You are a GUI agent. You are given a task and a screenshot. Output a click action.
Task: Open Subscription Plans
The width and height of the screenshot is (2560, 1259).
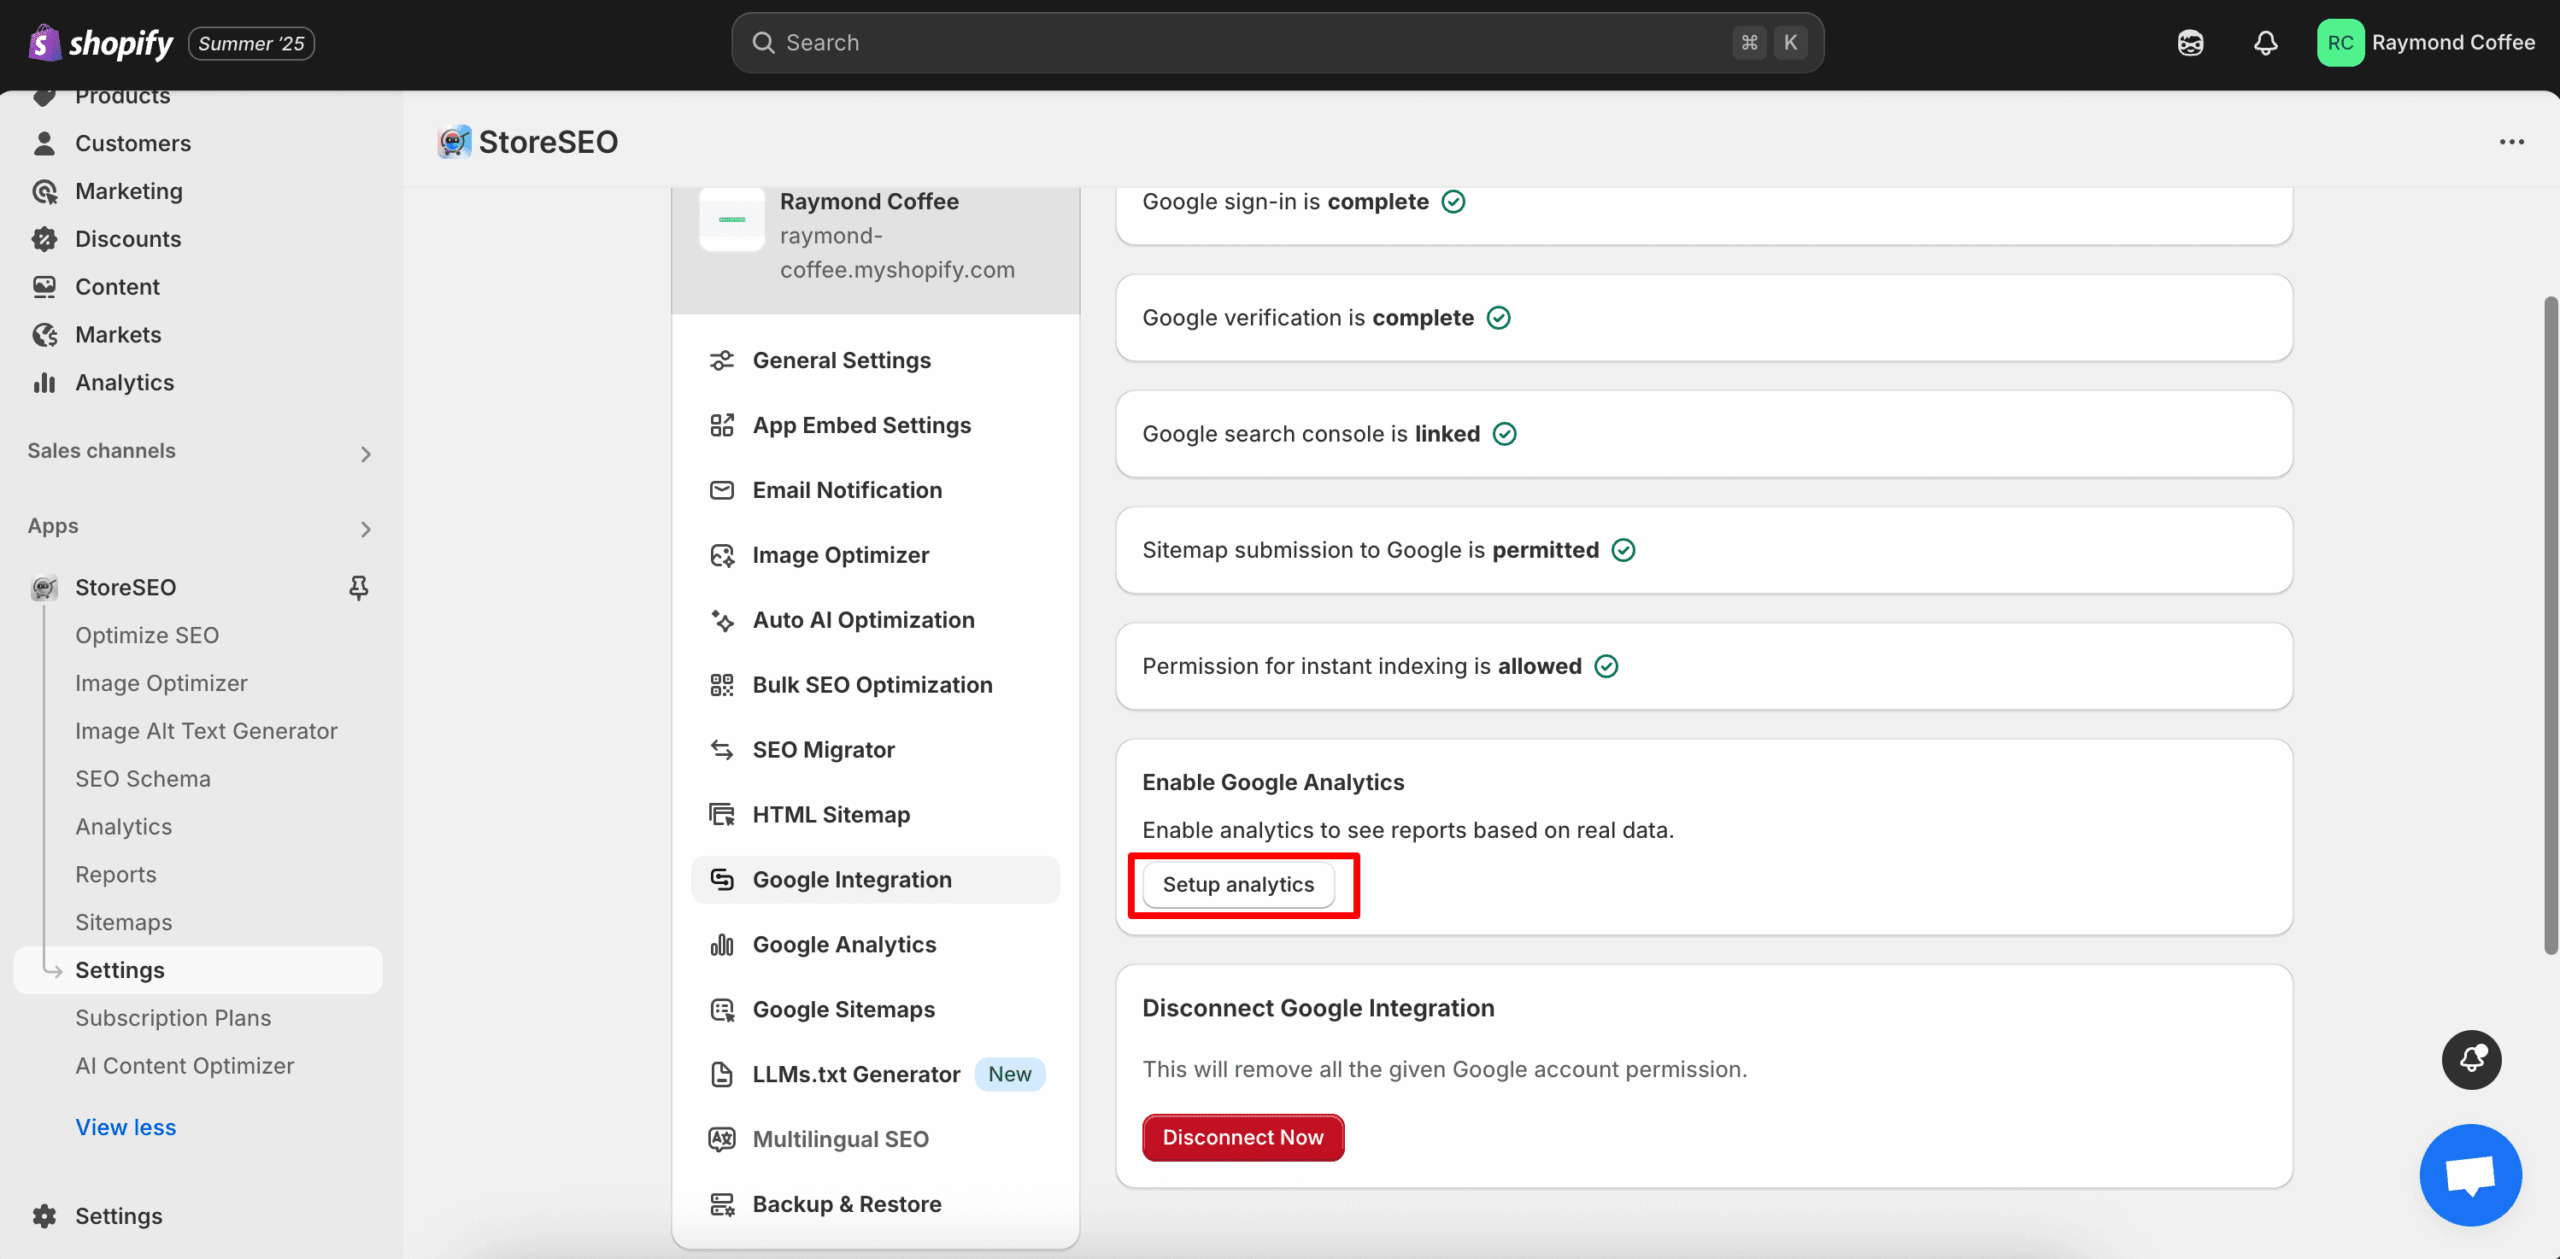click(173, 1019)
